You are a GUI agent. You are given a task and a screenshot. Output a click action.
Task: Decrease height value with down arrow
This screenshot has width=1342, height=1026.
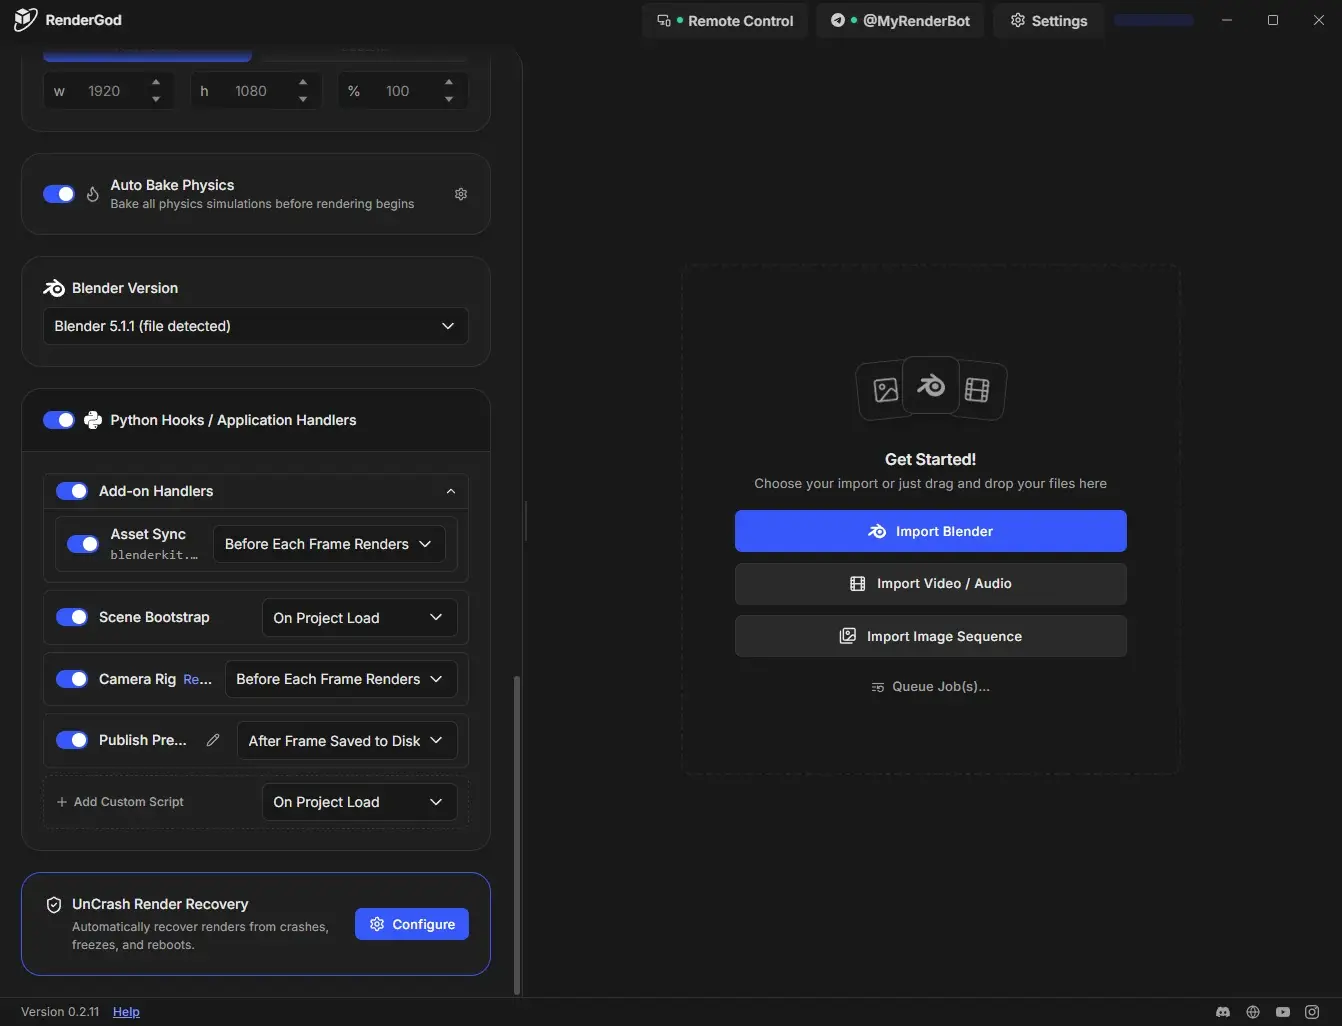(303, 99)
